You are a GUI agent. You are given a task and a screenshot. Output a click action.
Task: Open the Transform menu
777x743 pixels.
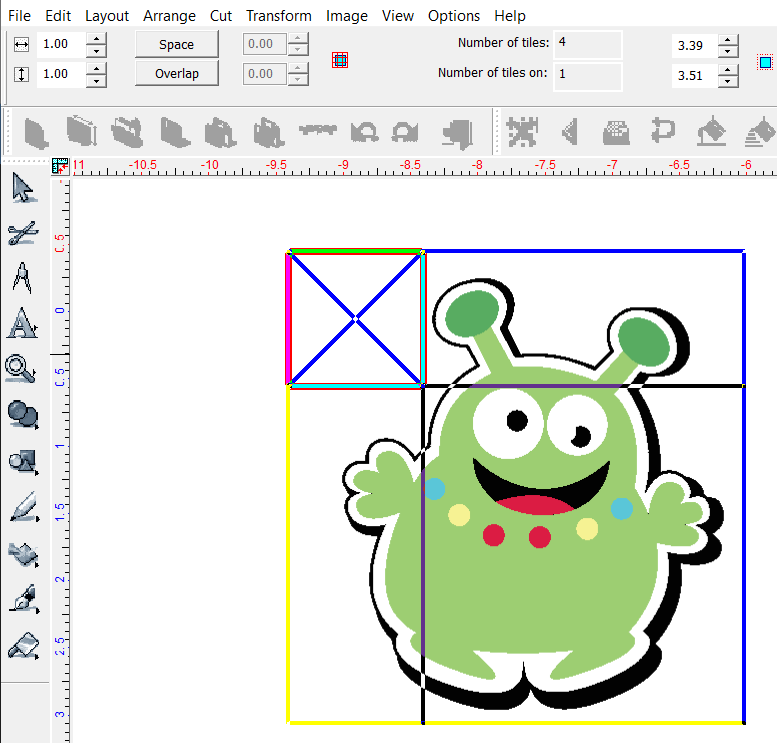(x=278, y=16)
